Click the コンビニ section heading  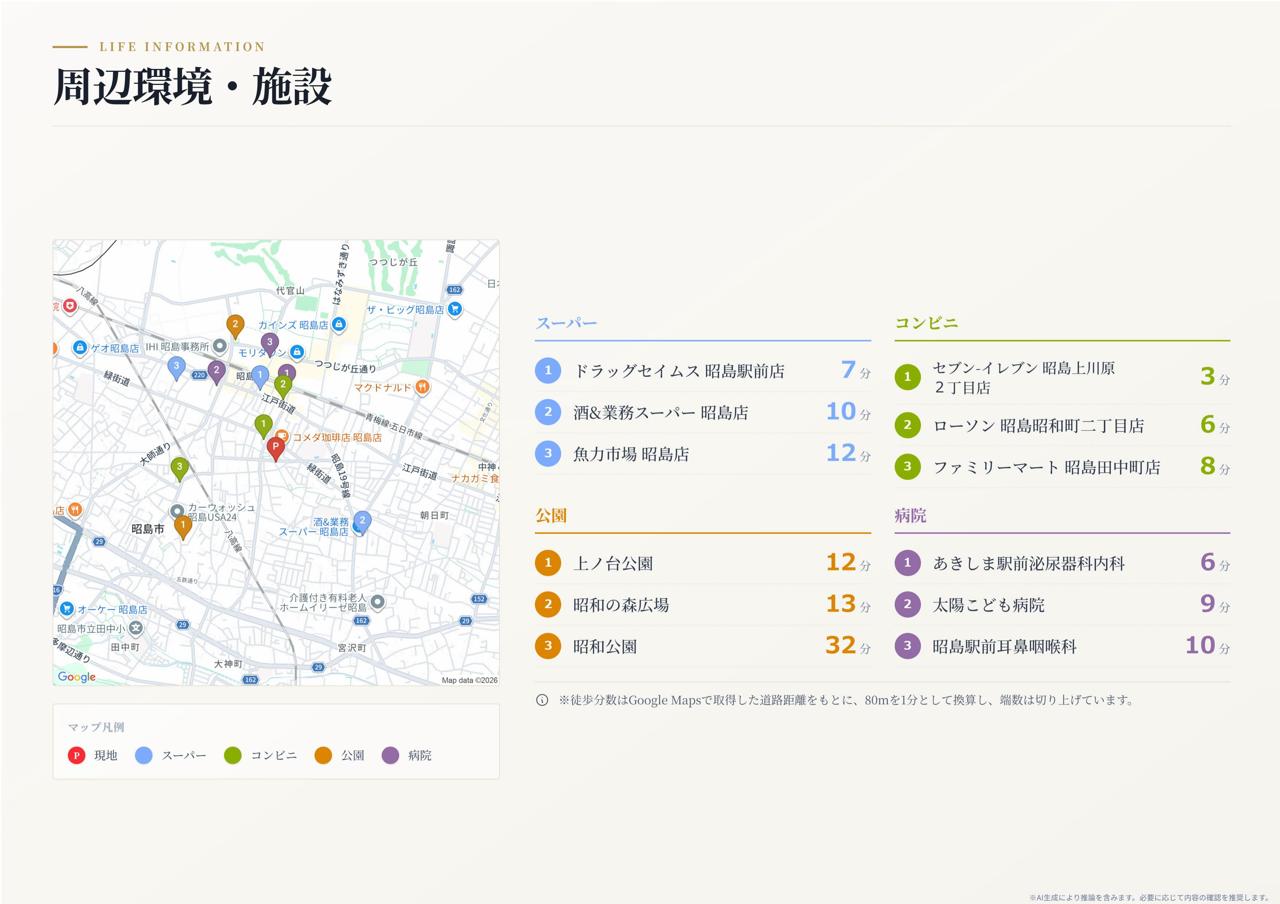point(926,323)
